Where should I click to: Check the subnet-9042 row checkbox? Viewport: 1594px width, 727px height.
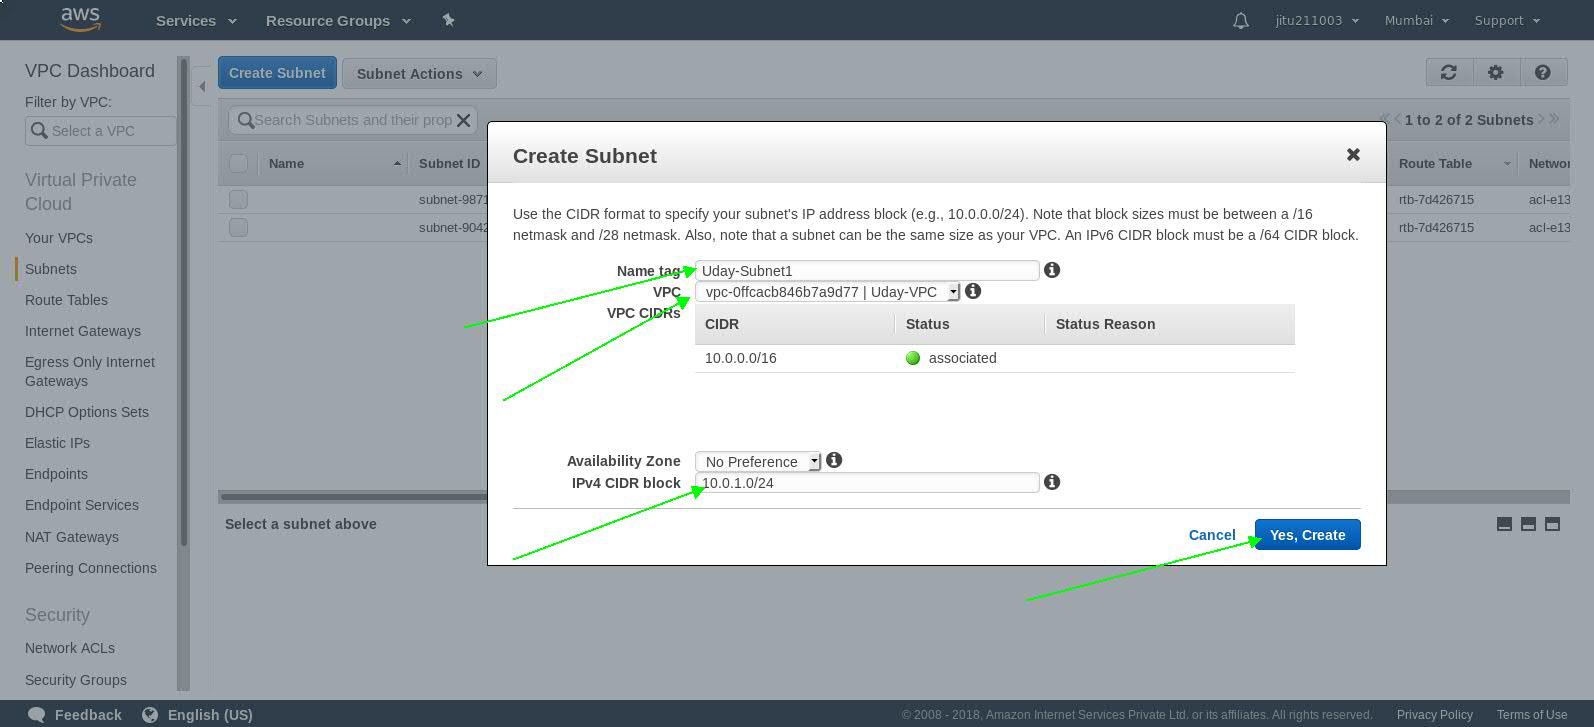(238, 227)
